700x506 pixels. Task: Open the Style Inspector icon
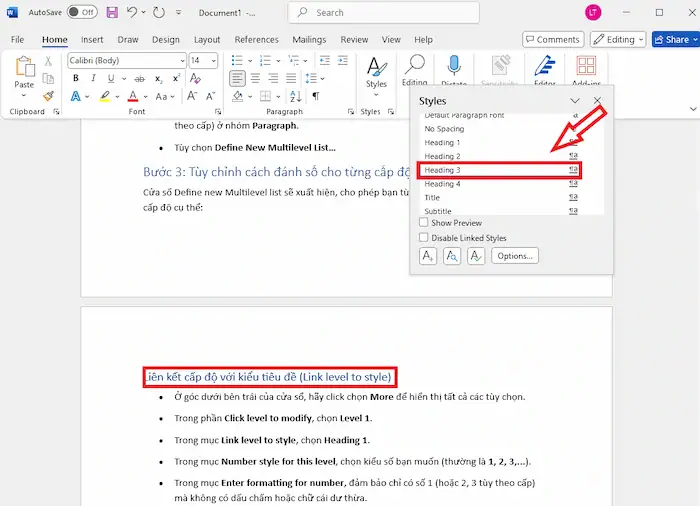(x=452, y=256)
